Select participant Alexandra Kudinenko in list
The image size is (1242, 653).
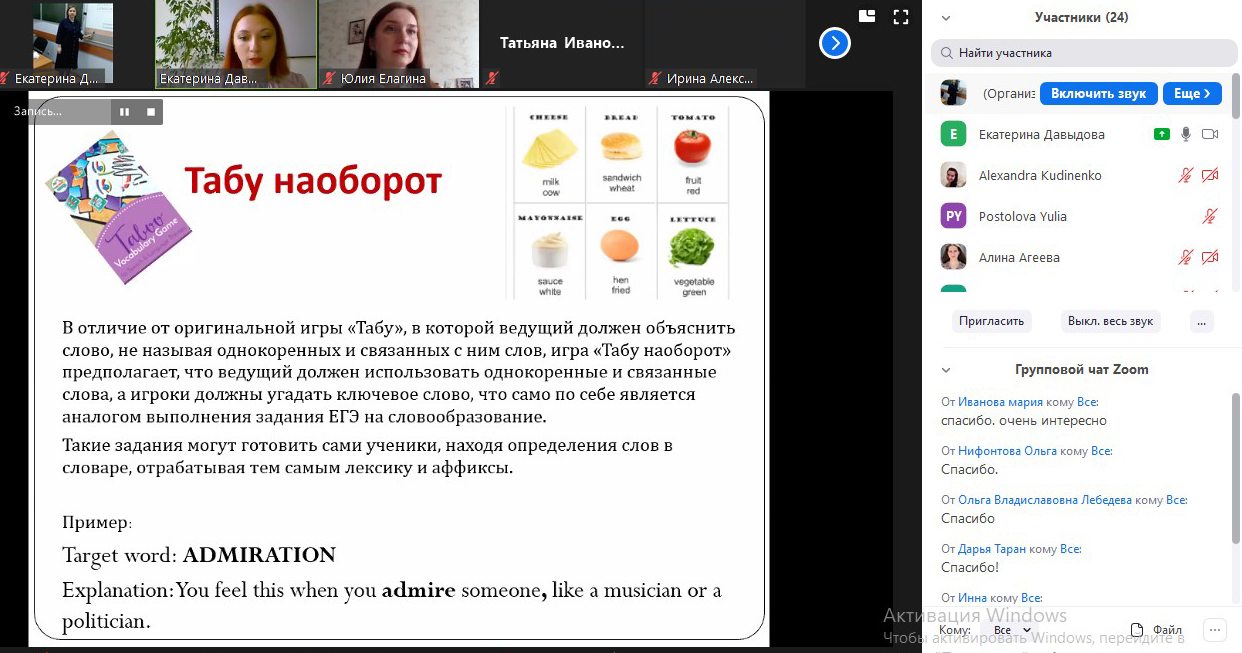[1078, 175]
